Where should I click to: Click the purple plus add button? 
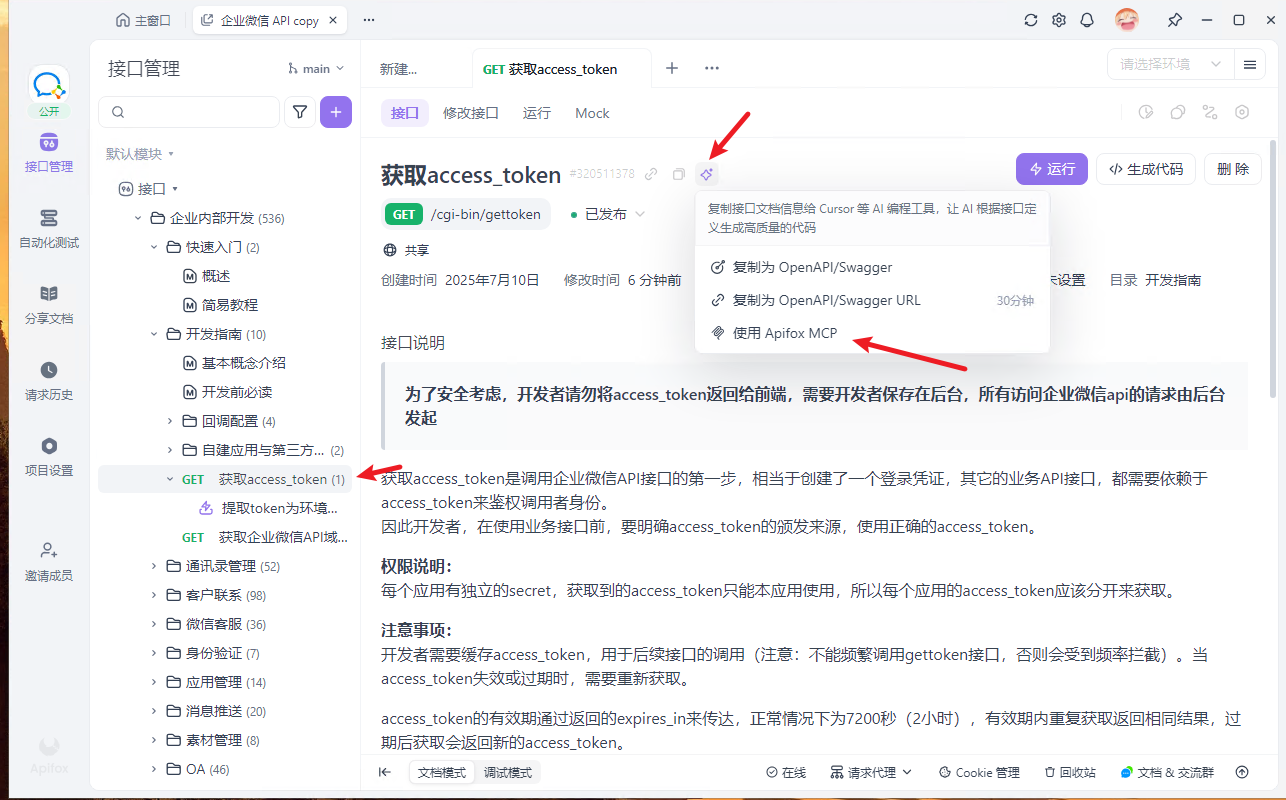[336, 113]
